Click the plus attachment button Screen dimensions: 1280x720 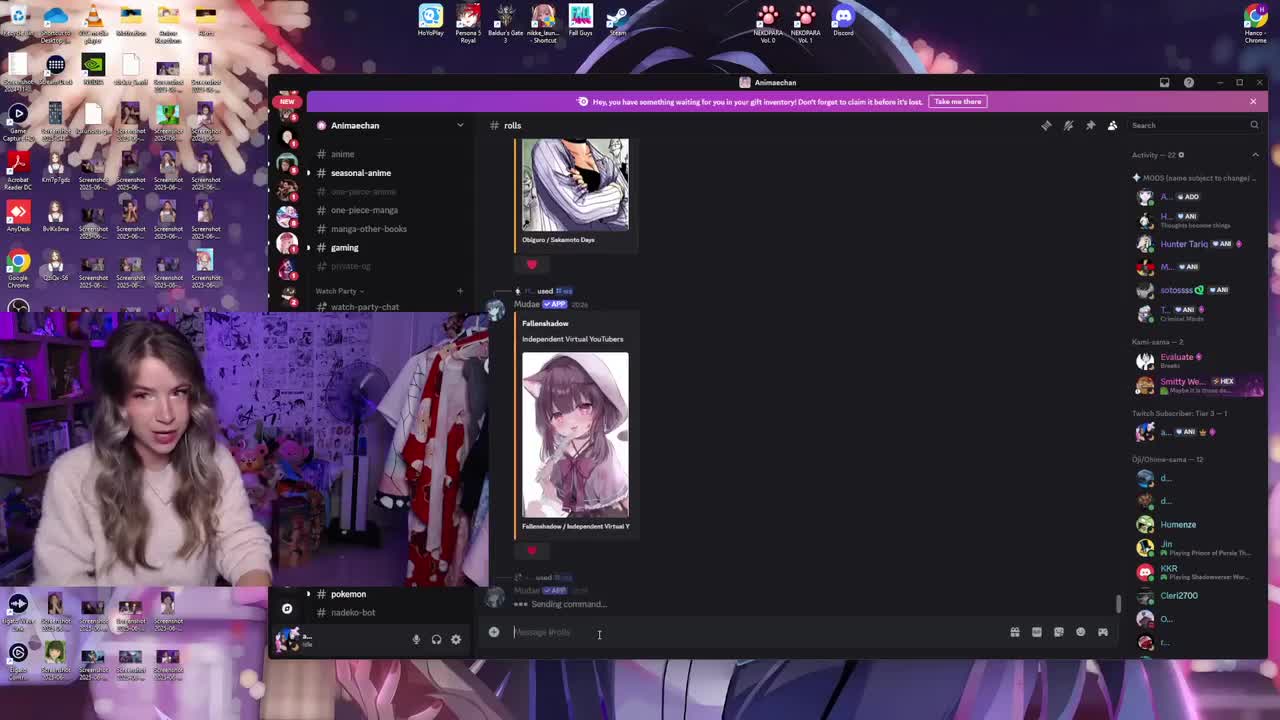click(x=494, y=632)
